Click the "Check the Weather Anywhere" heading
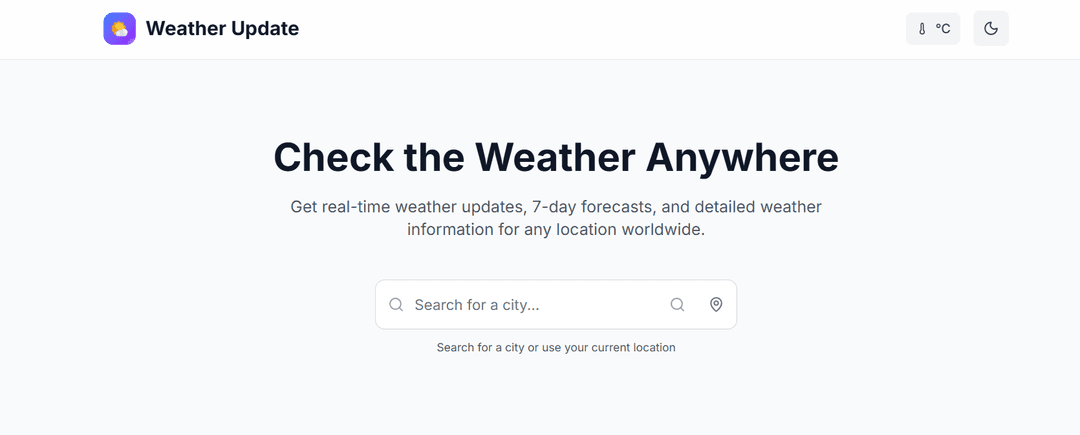Screen dimensions: 1080x435 tap(555, 158)
